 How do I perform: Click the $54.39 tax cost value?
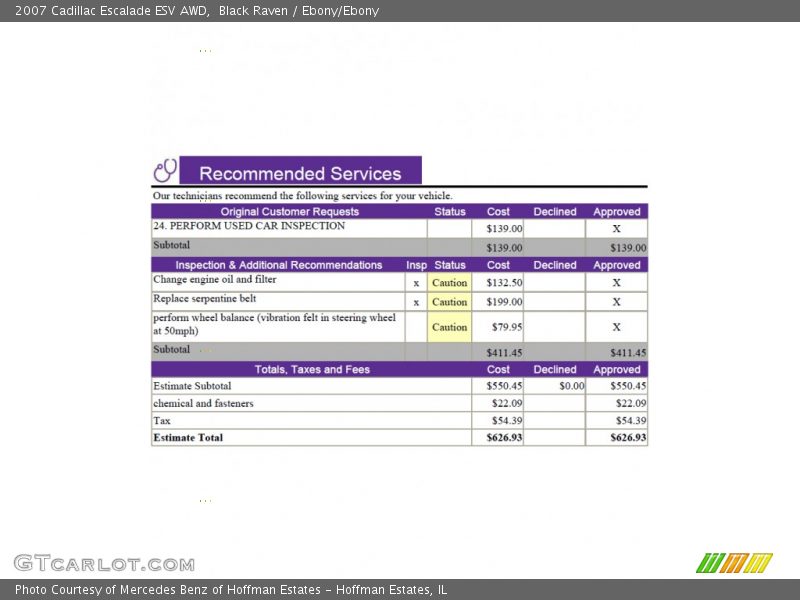tap(507, 421)
